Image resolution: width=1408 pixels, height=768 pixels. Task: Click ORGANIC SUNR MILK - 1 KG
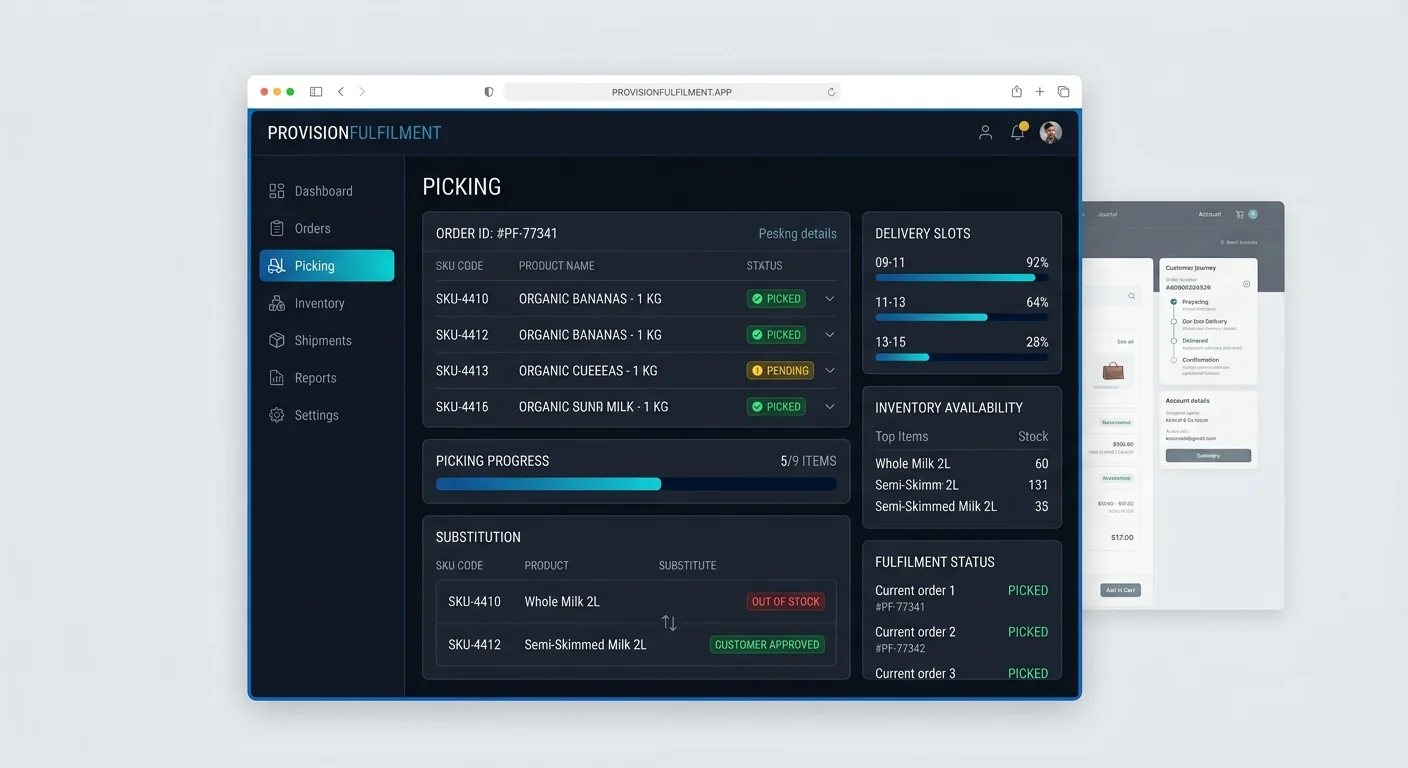(x=593, y=407)
